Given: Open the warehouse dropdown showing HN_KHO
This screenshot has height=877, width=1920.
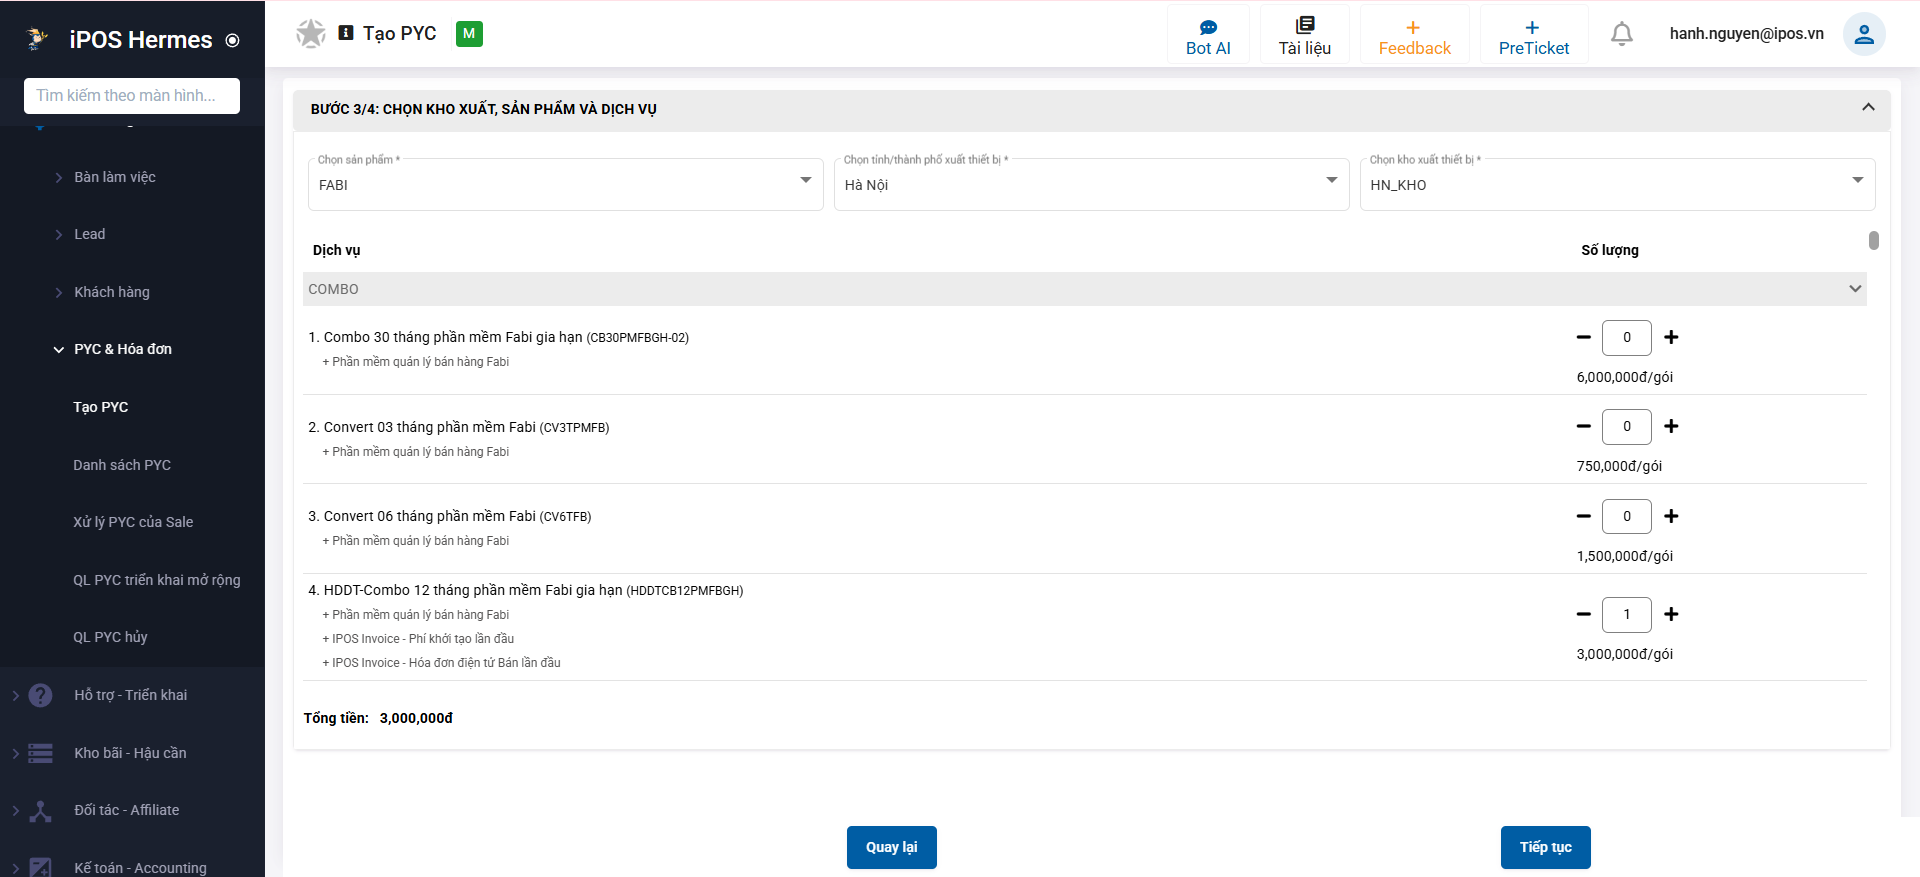Looking at the screenshot, I should (x=1617, y=184).
